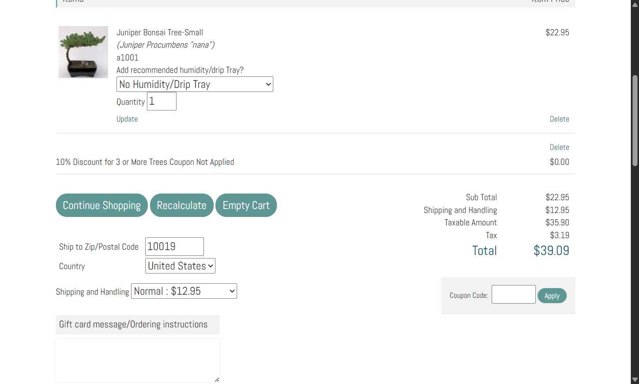
Task: Open the Shipping and Handling dropdown
Action: point(184,291)
